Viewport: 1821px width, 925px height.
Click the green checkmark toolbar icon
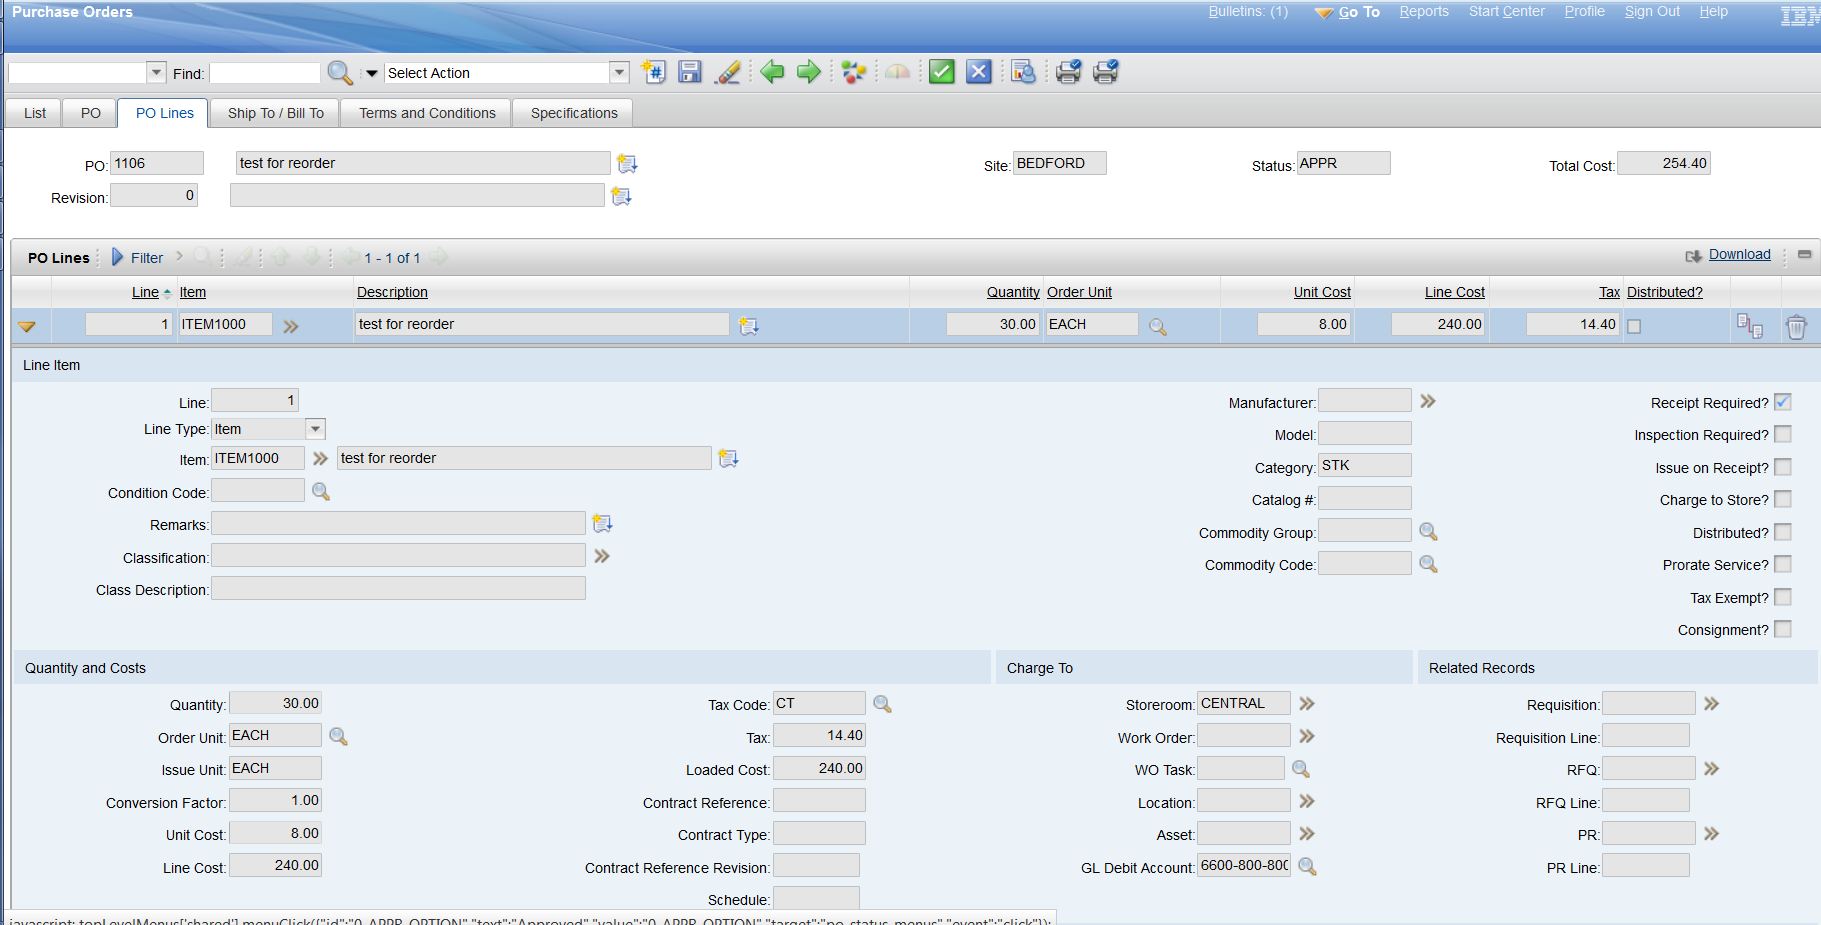[x=941, y=72]
